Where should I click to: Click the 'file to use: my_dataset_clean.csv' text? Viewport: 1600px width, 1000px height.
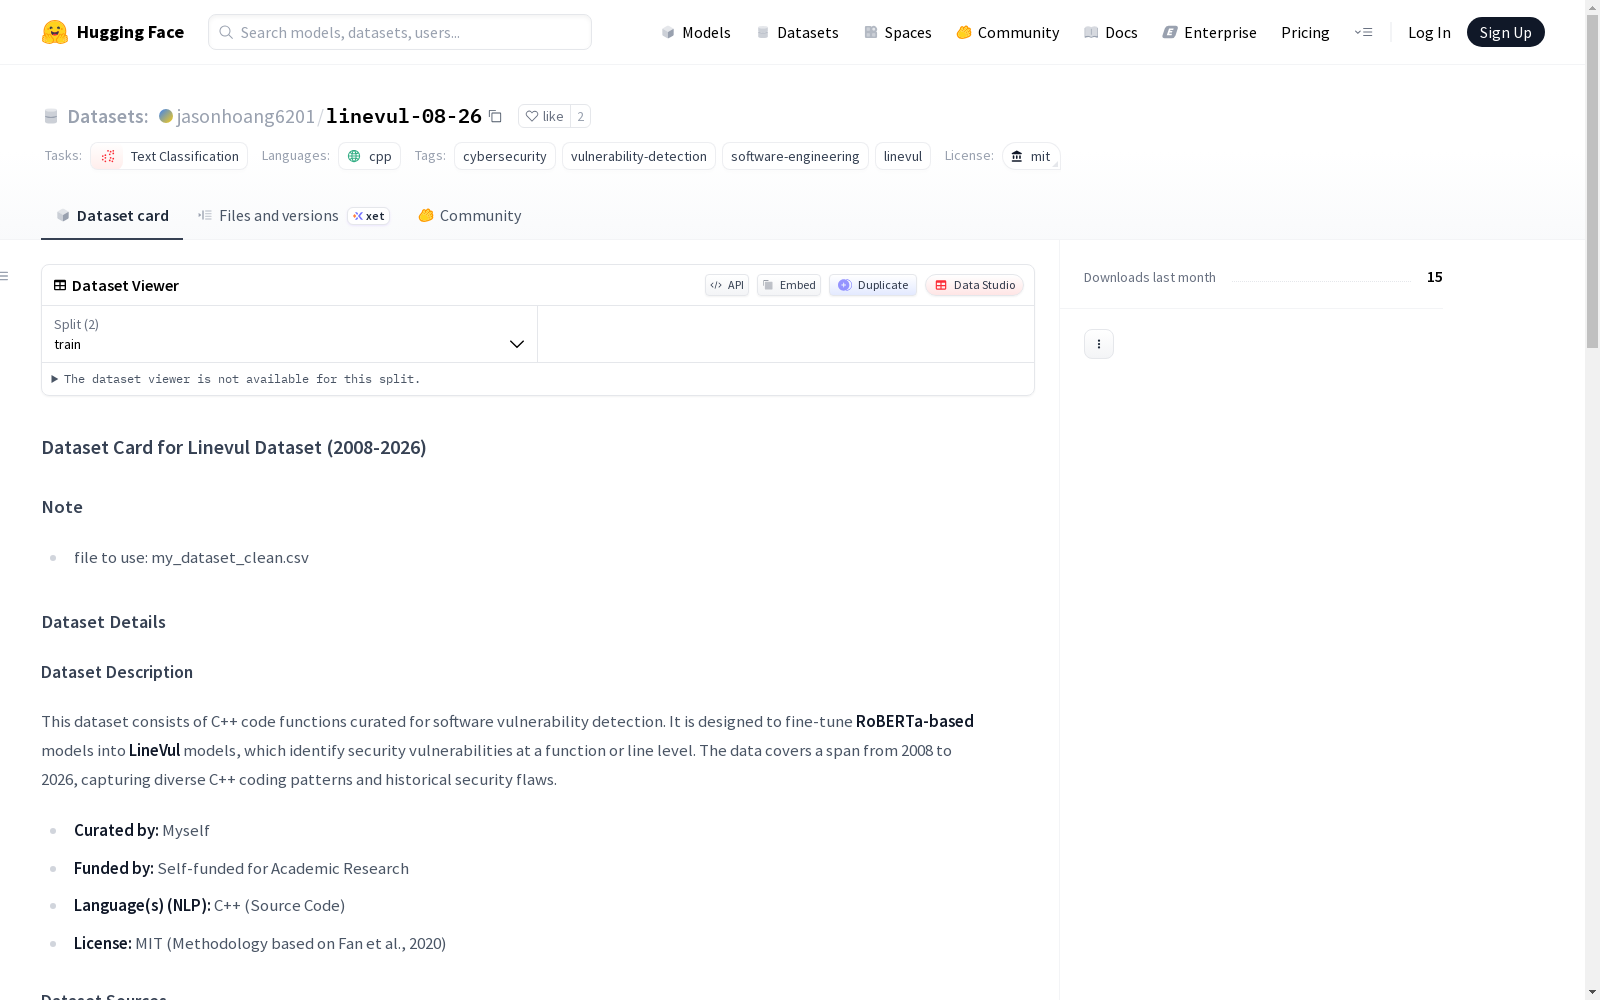[191, 558]
